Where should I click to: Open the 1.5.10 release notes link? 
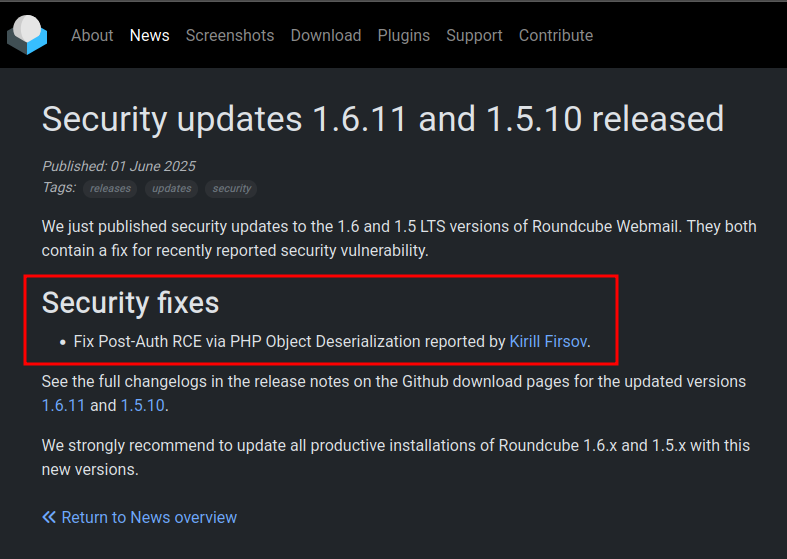click(142, 405)
